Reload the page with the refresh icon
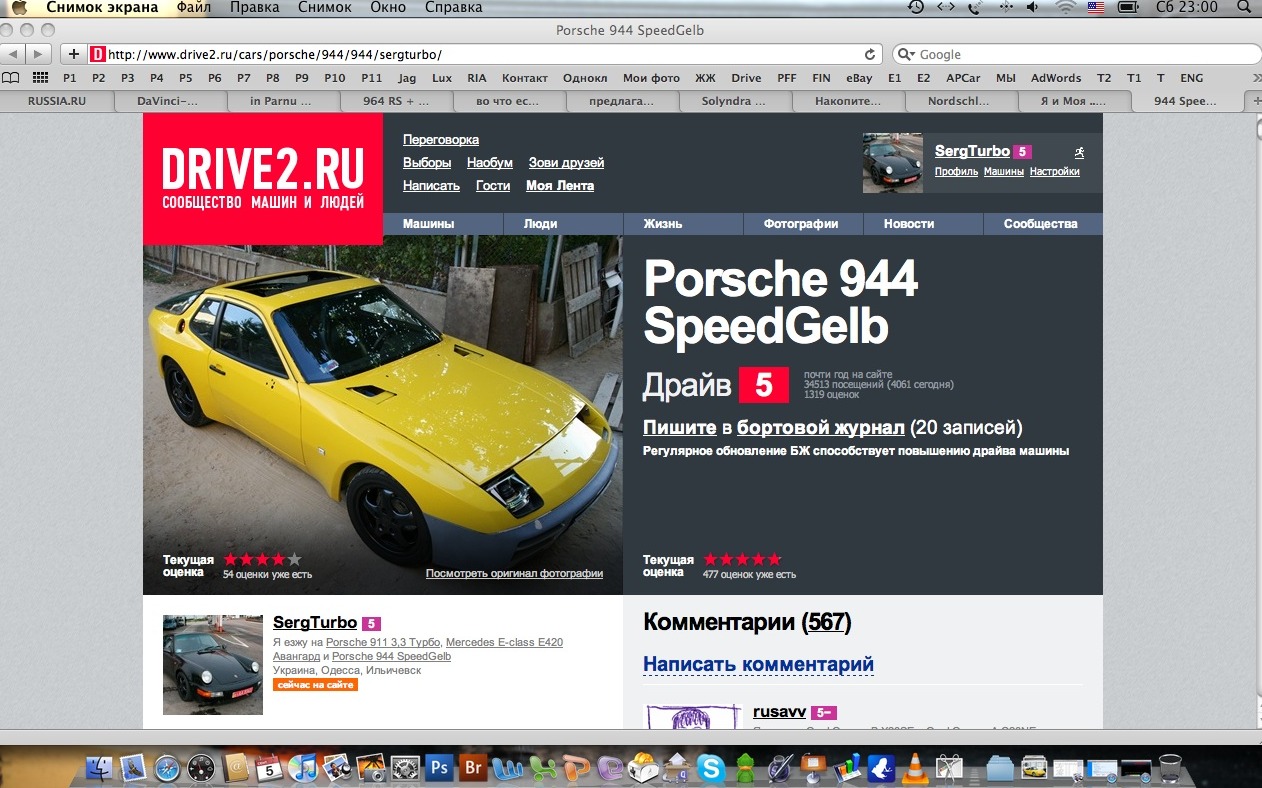1262x788 pixels. (x=870, y=54)
